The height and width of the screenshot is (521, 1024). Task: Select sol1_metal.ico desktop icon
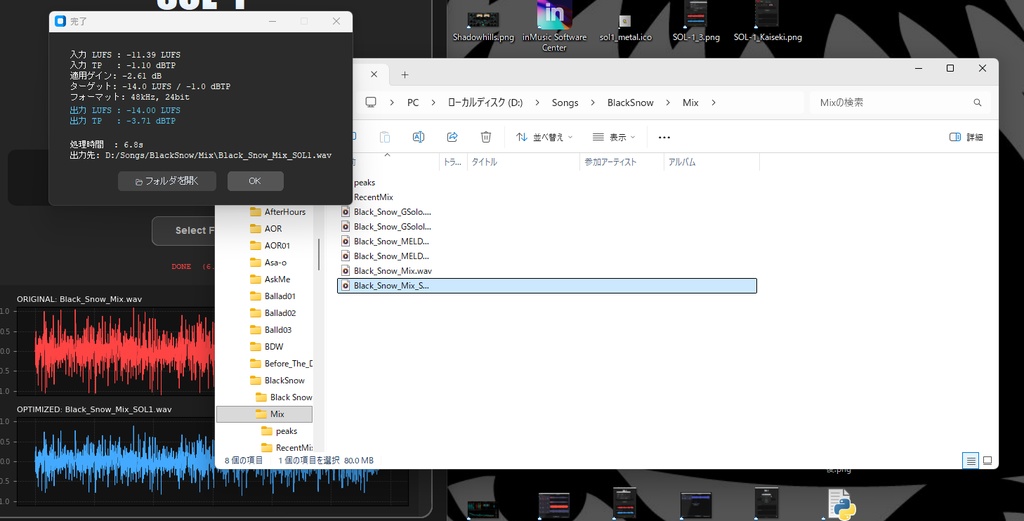click(626, 26)
